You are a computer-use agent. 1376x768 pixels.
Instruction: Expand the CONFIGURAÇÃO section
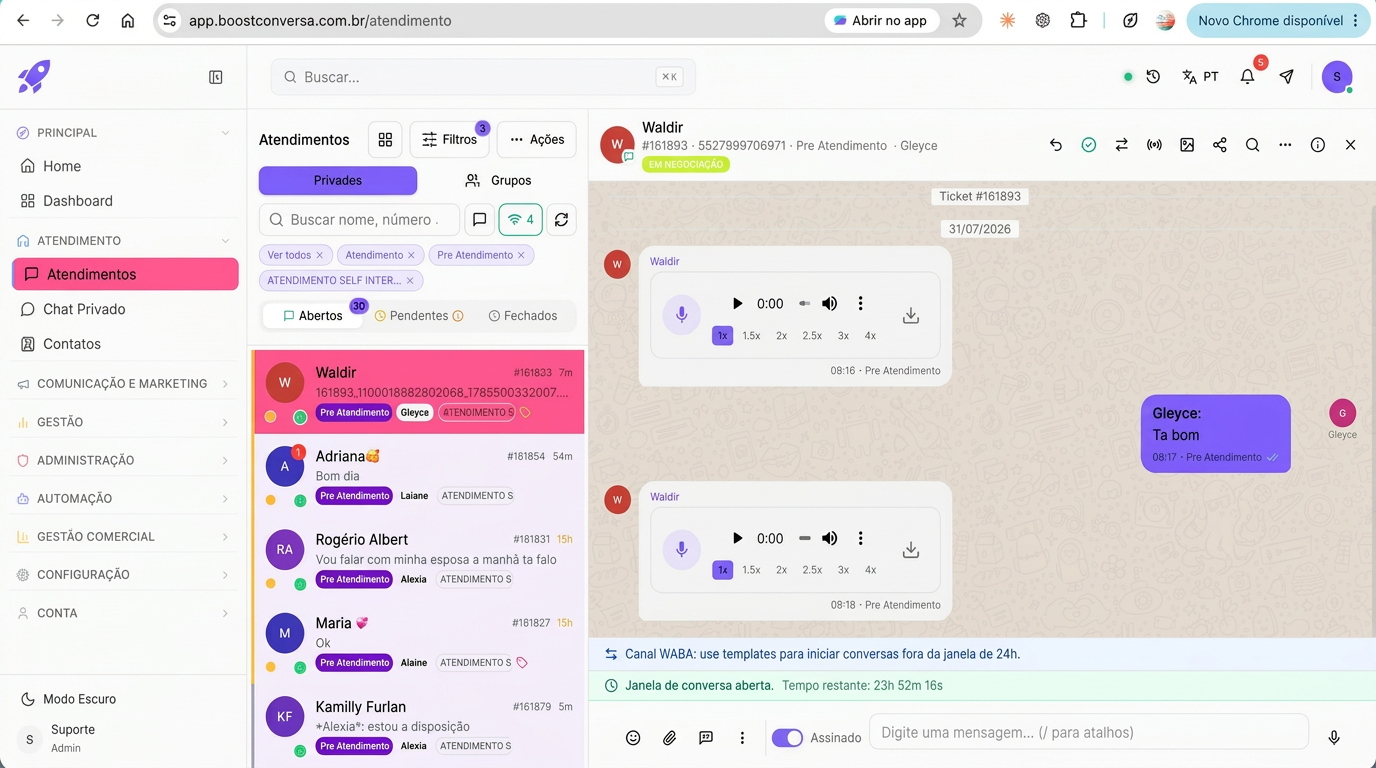[125, 575]
